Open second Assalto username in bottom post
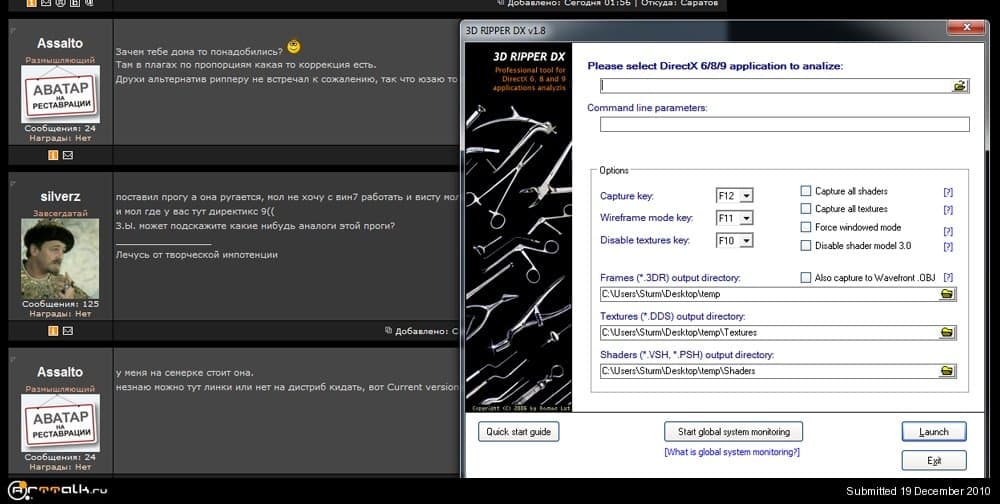Screen dimensions: 1000x504 coord(60,372)
